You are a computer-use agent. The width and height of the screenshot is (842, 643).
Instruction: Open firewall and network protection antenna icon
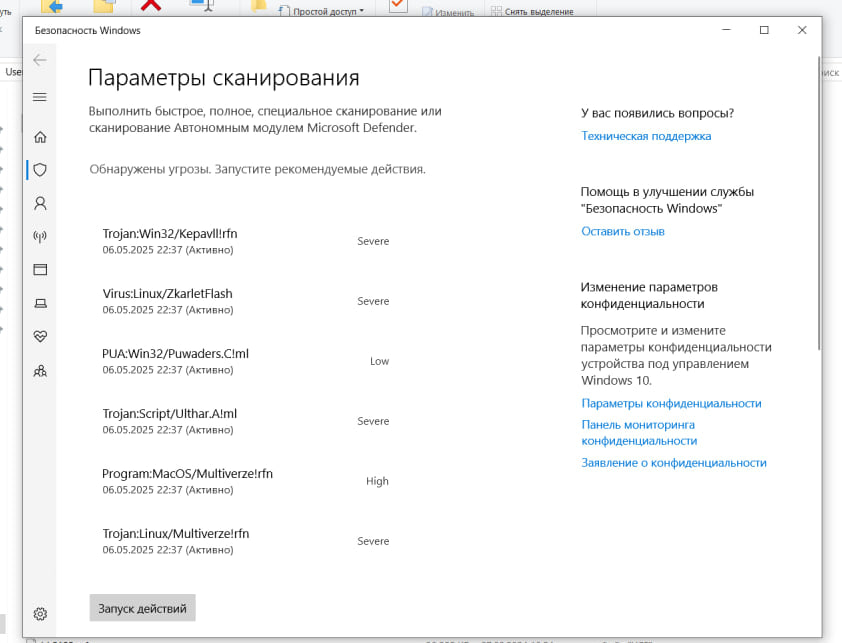[40, 236]
